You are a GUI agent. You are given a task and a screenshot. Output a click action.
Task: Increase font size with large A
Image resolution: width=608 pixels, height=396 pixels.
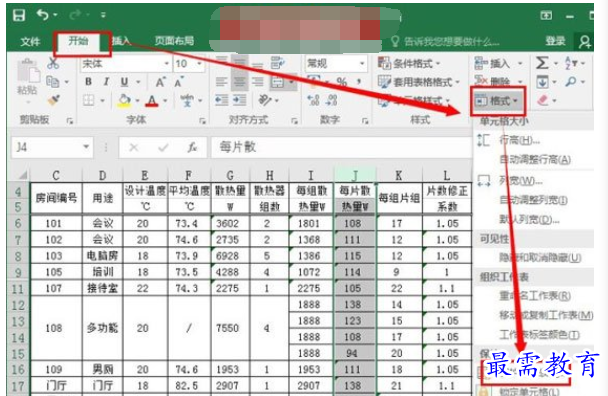point(160,82)
